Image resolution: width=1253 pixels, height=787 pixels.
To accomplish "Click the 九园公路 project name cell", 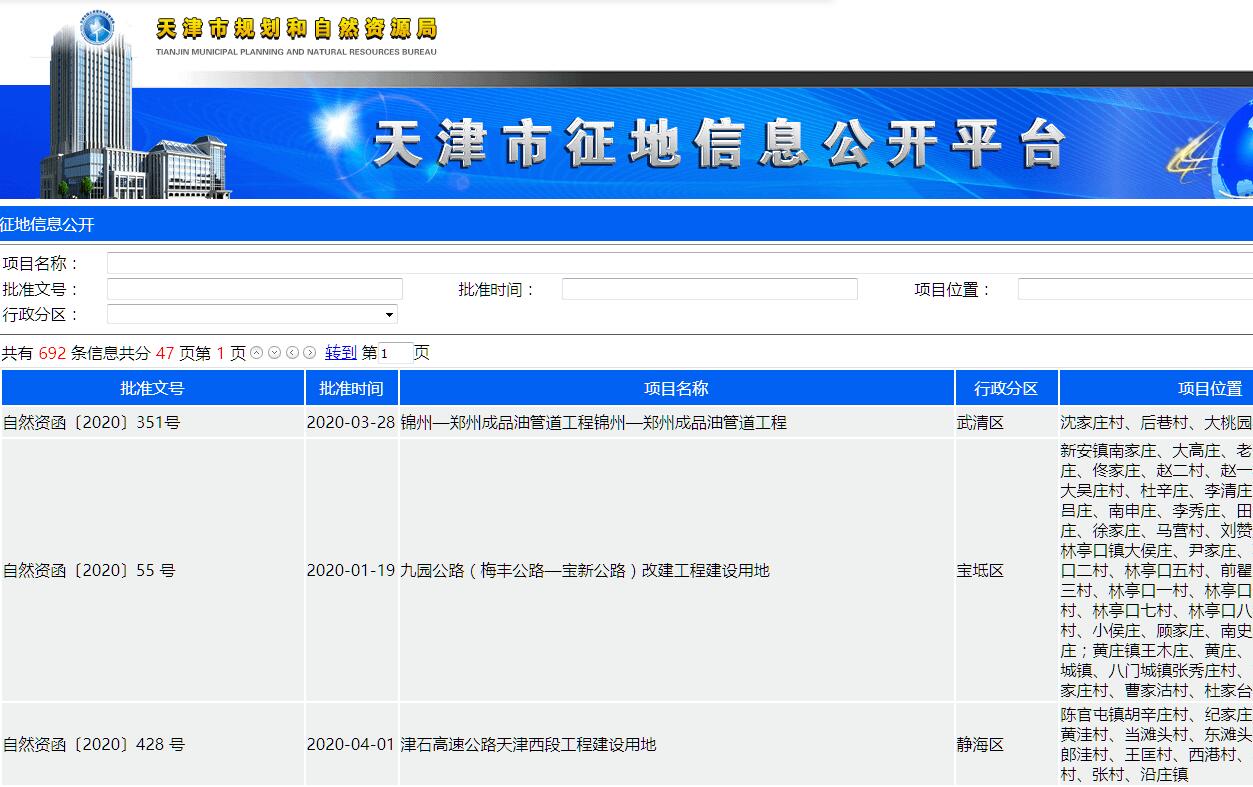I will [585, 571].
